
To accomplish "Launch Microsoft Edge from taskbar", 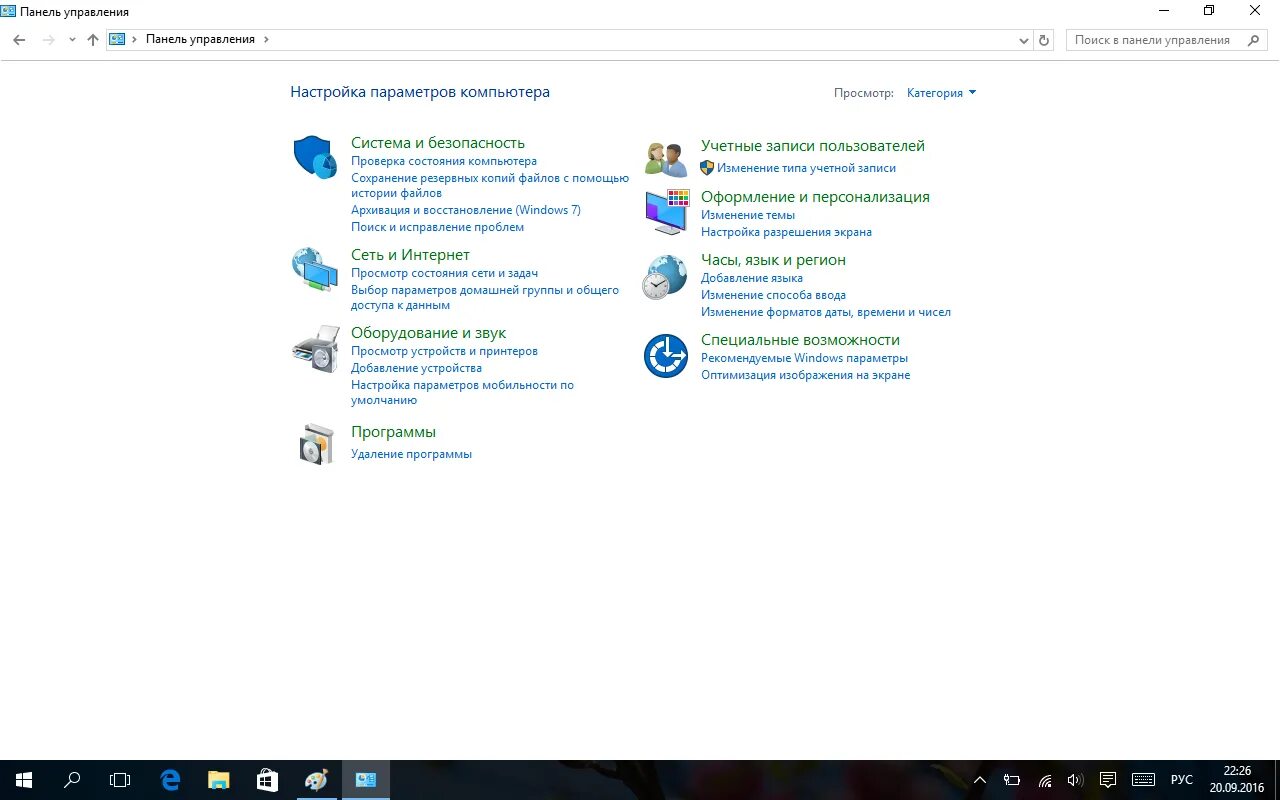I will pyautogui.click(x=171, y=780).
